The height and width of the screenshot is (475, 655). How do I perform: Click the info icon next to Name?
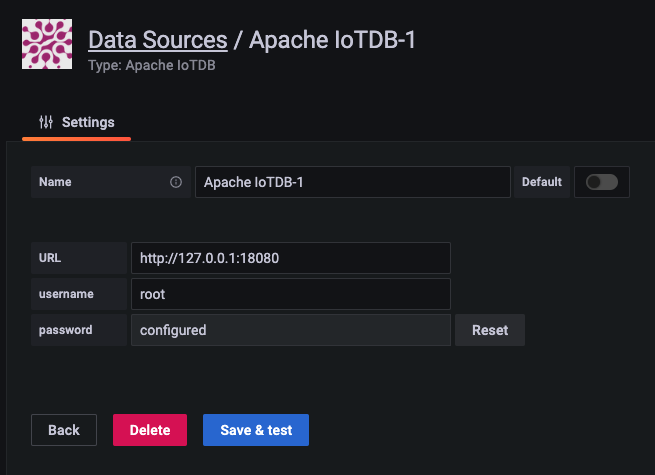176,182
